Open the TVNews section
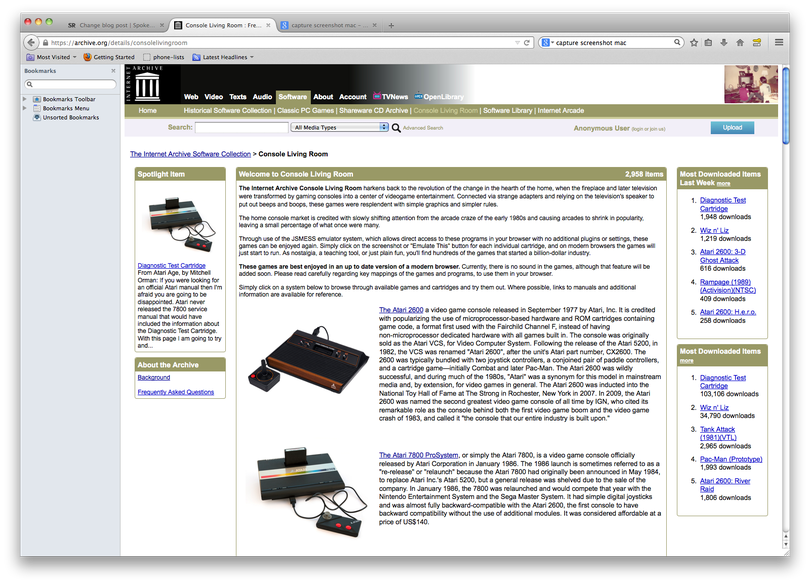 click(391, 97)
